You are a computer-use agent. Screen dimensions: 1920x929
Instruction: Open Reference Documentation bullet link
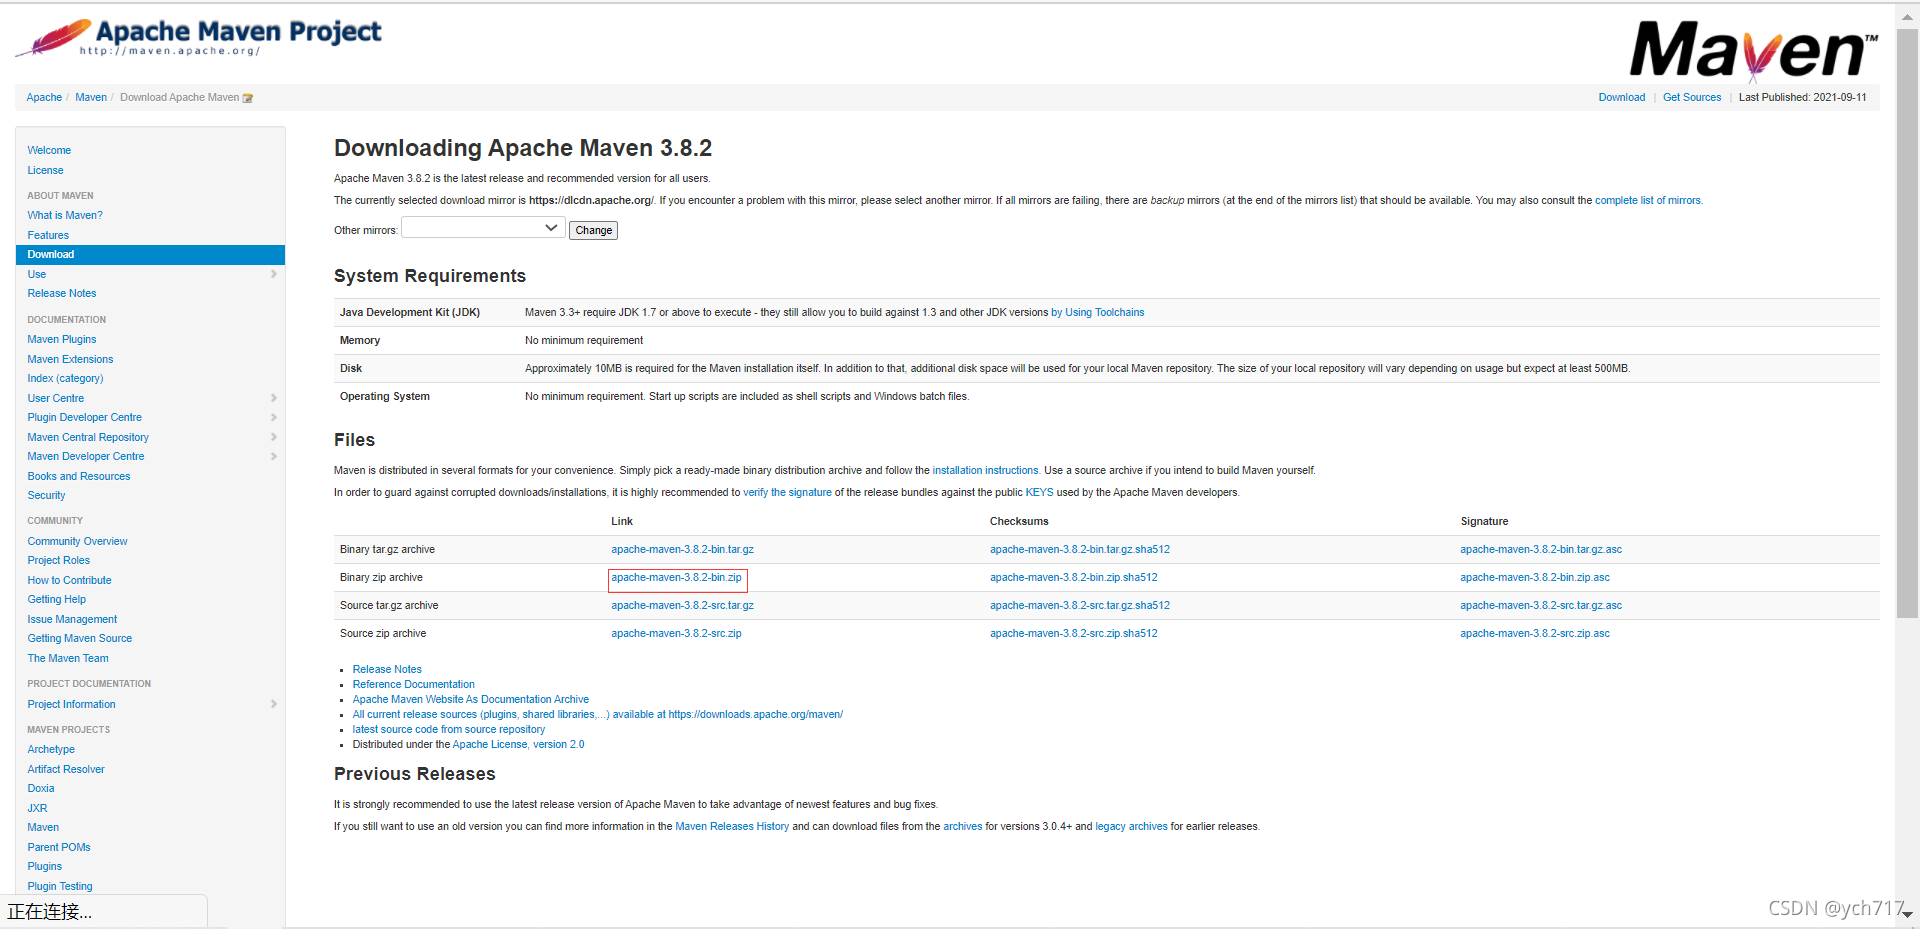click(413, 684)
